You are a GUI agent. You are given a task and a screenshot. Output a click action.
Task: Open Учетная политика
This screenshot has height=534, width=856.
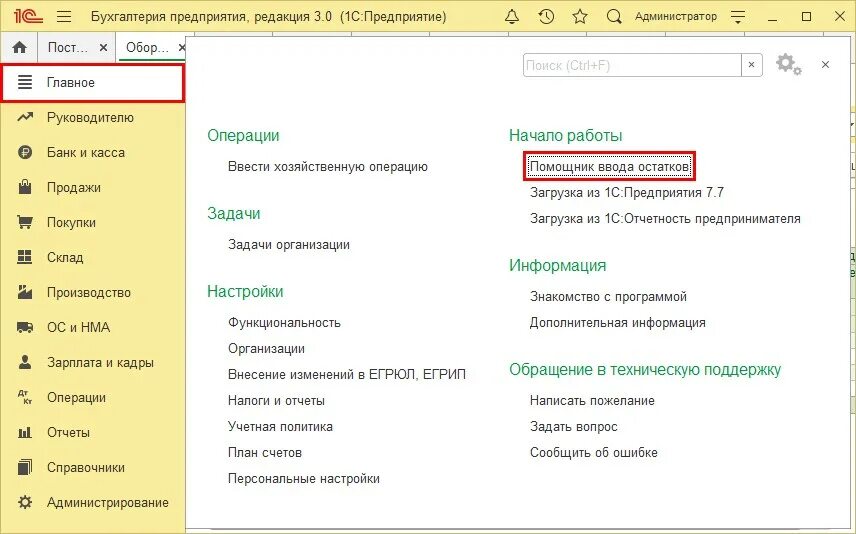[280, 426]
